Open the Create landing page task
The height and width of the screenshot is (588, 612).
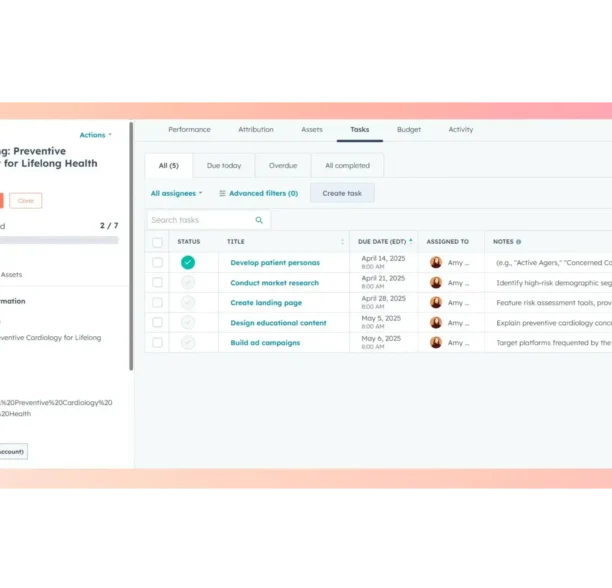(x=266, y=303)
